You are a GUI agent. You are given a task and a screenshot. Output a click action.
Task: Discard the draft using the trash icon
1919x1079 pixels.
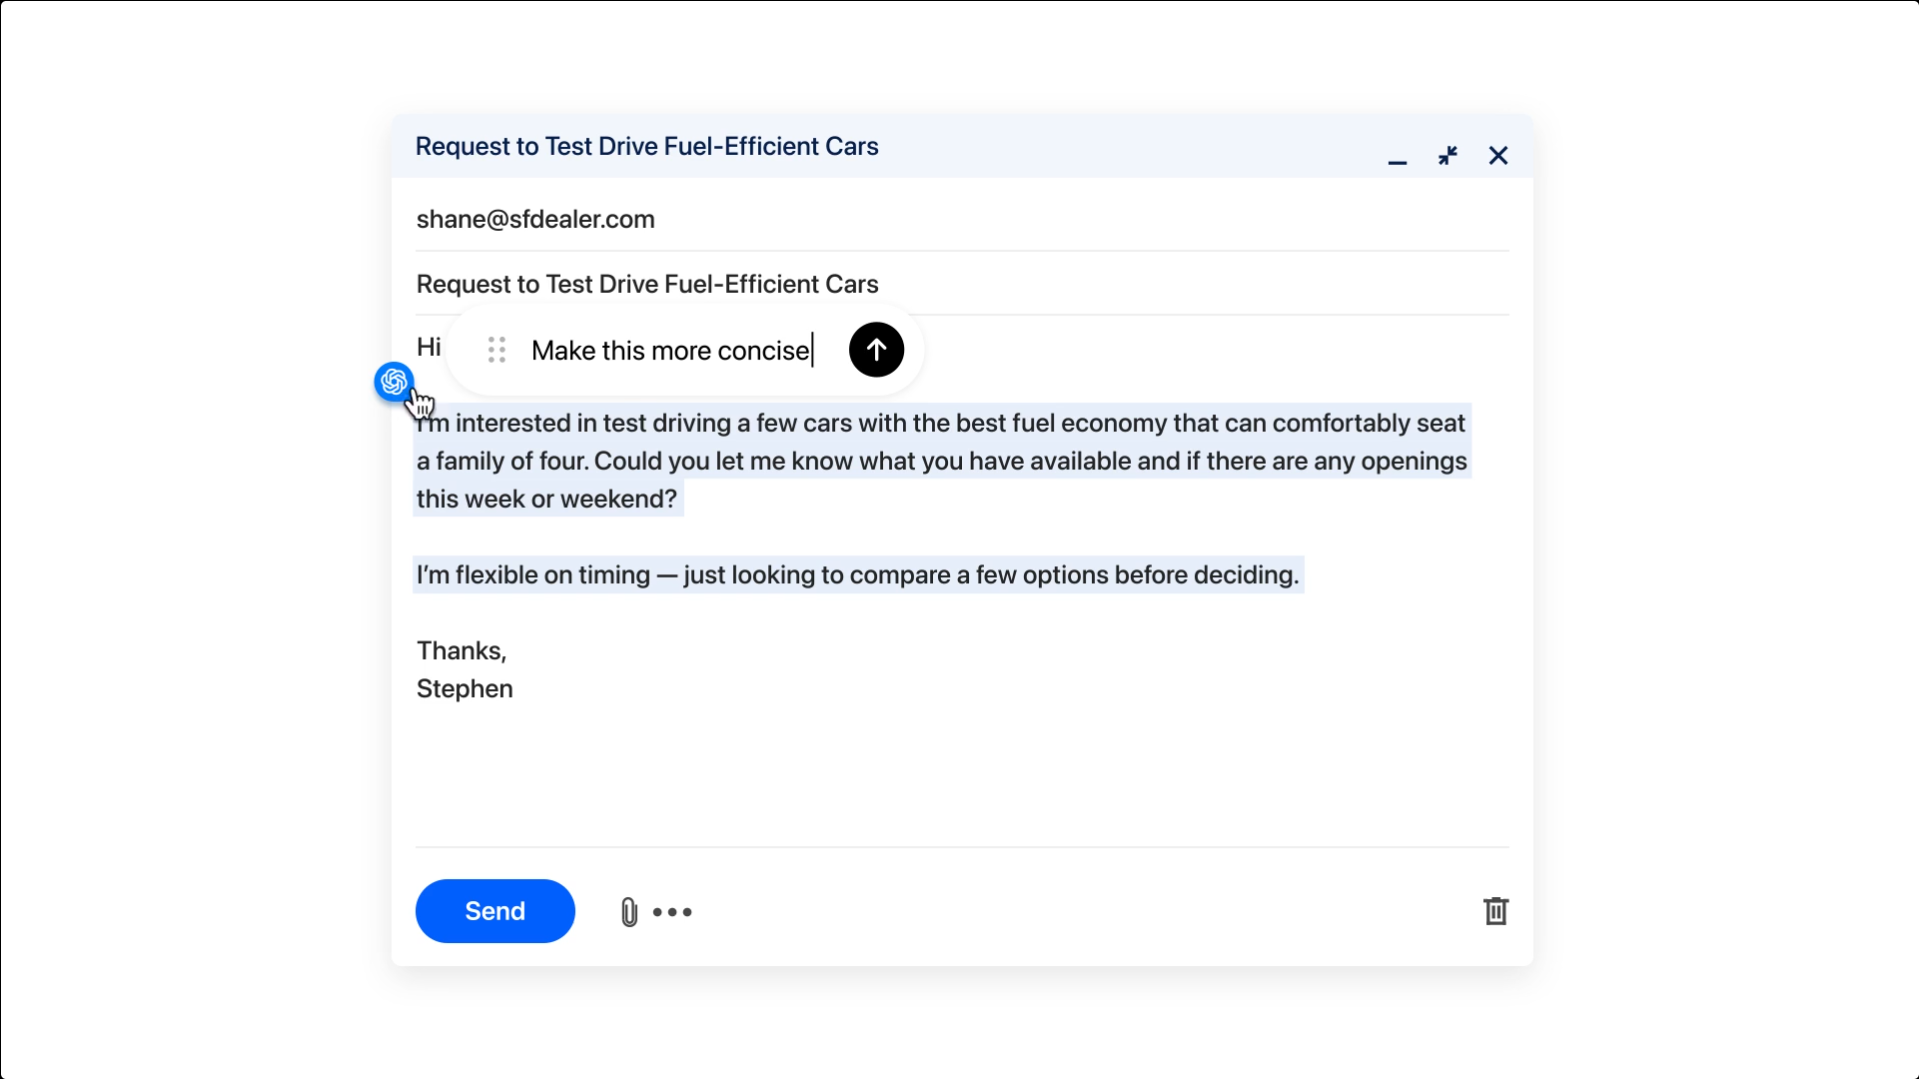1495,911
